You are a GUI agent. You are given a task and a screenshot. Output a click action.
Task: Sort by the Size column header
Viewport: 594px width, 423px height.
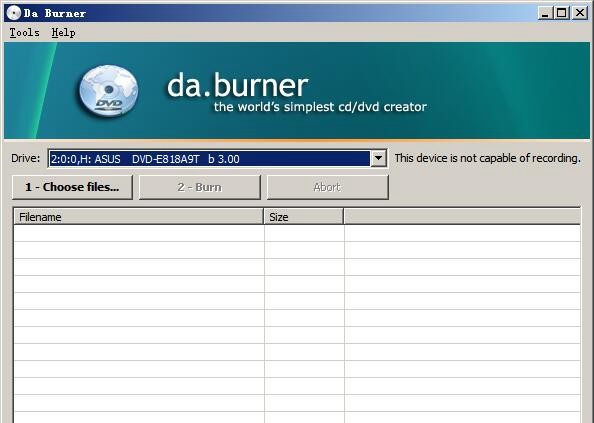click(304, 217)
